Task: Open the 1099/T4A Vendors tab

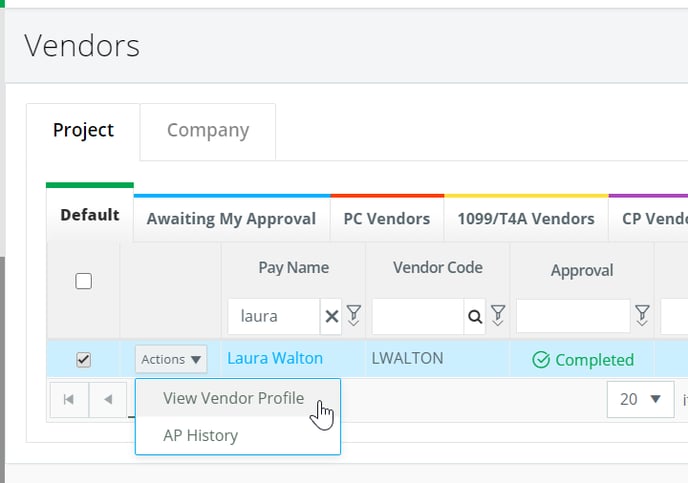Action: pos(526,218)
